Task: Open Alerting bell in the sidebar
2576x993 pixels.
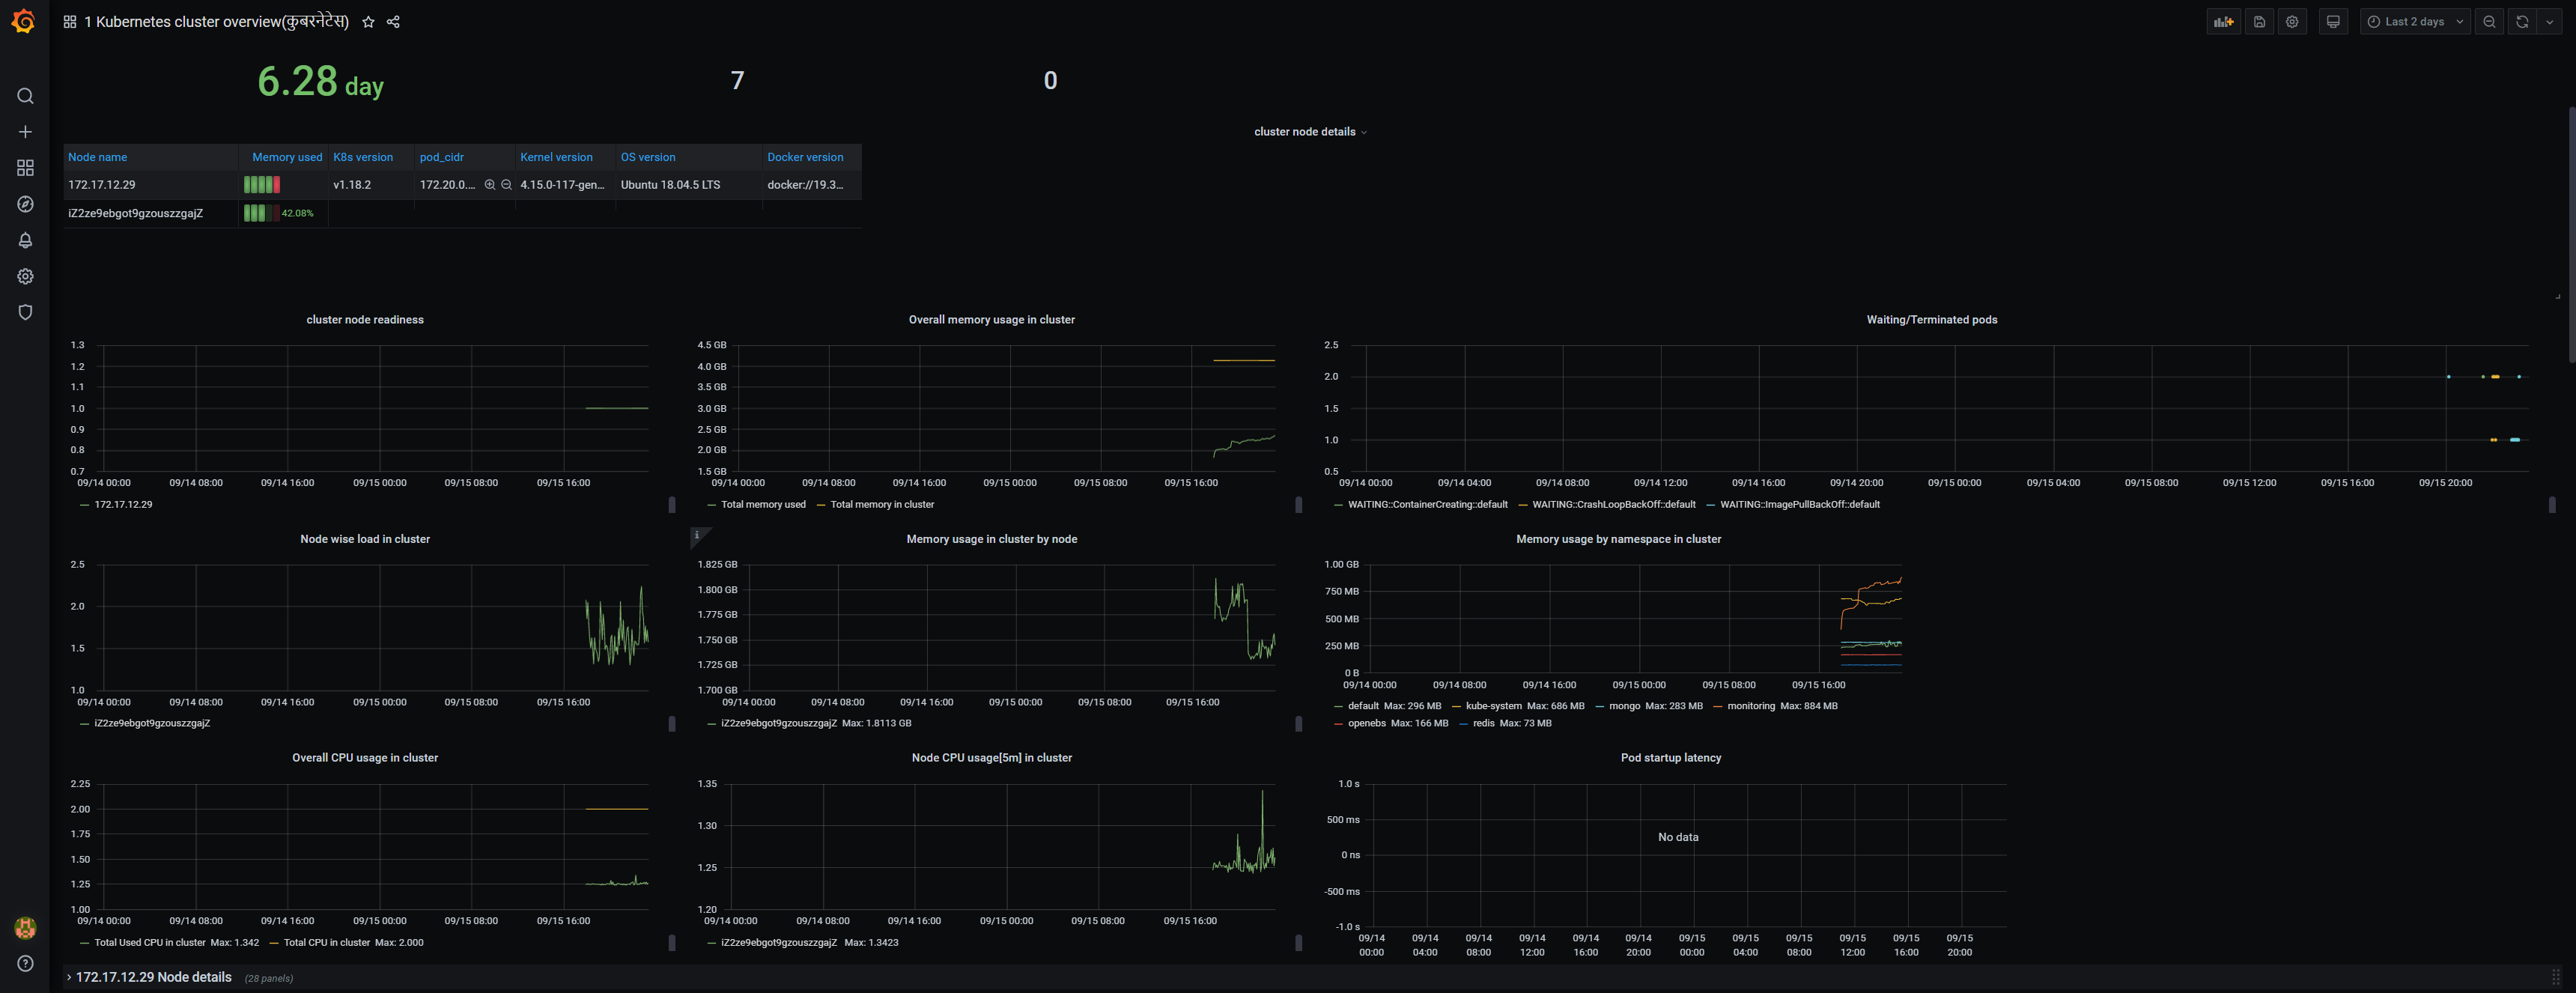Action: point(25,240)
